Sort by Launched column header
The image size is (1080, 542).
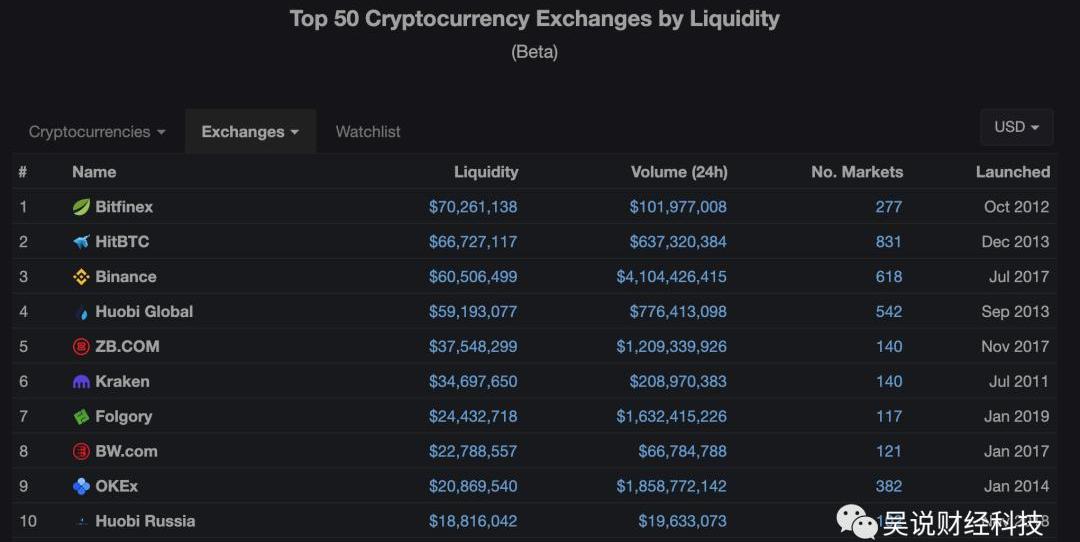coord(1012,172)
